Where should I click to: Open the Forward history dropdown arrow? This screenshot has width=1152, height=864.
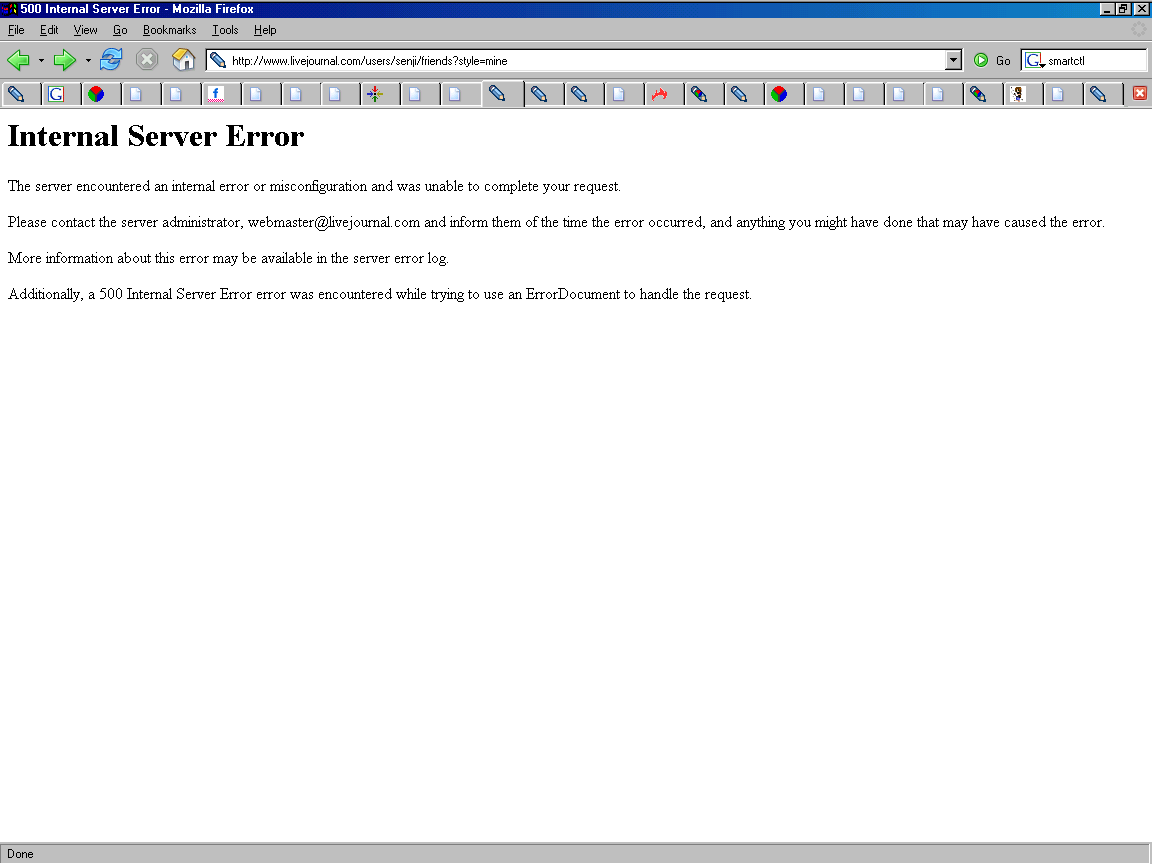[88, 61]
